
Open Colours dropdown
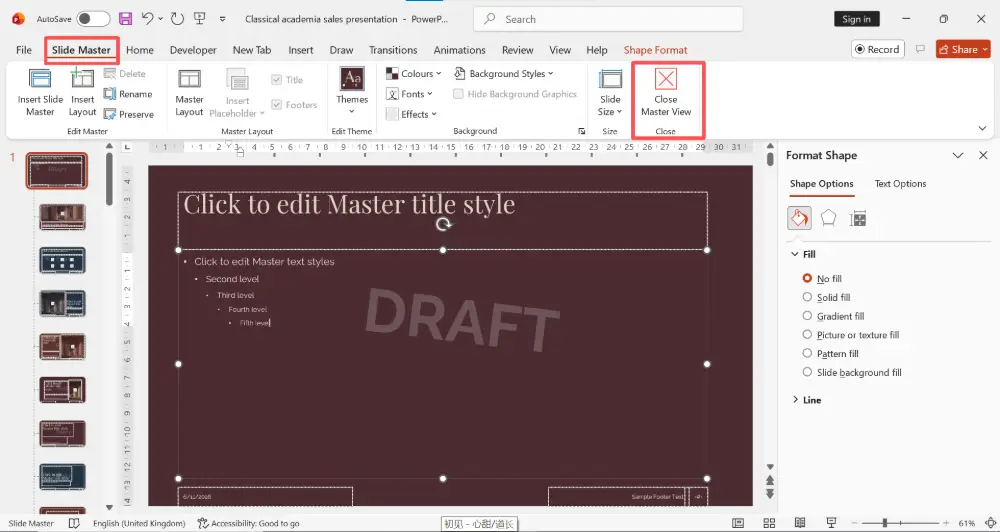414,73
